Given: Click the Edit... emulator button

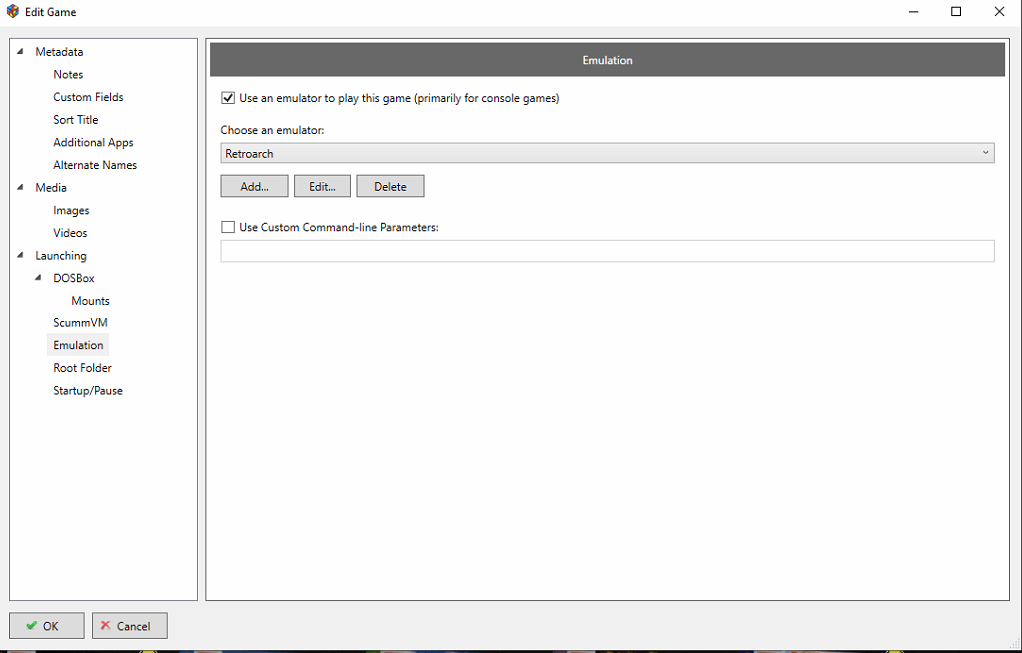Looking at the screenshot, I should pyautogui.click(x=322, y=186).
